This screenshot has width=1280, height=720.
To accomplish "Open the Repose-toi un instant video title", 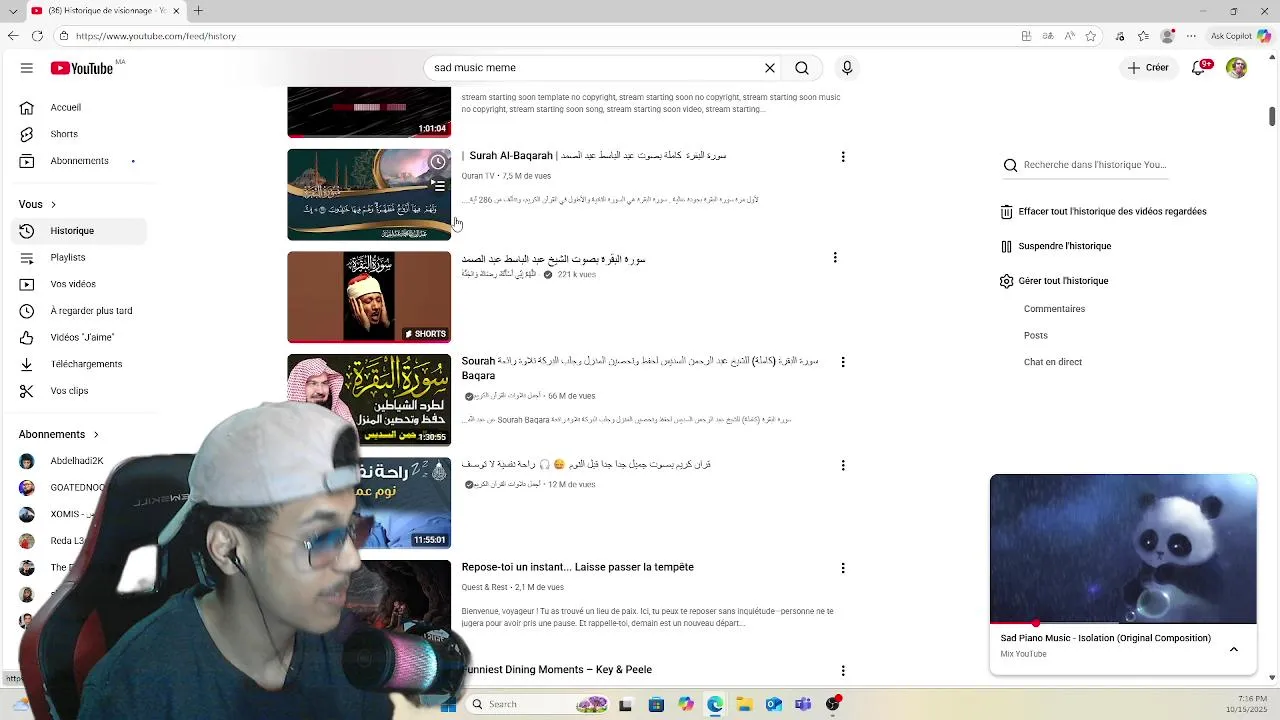I will click(x=577, y=567).
